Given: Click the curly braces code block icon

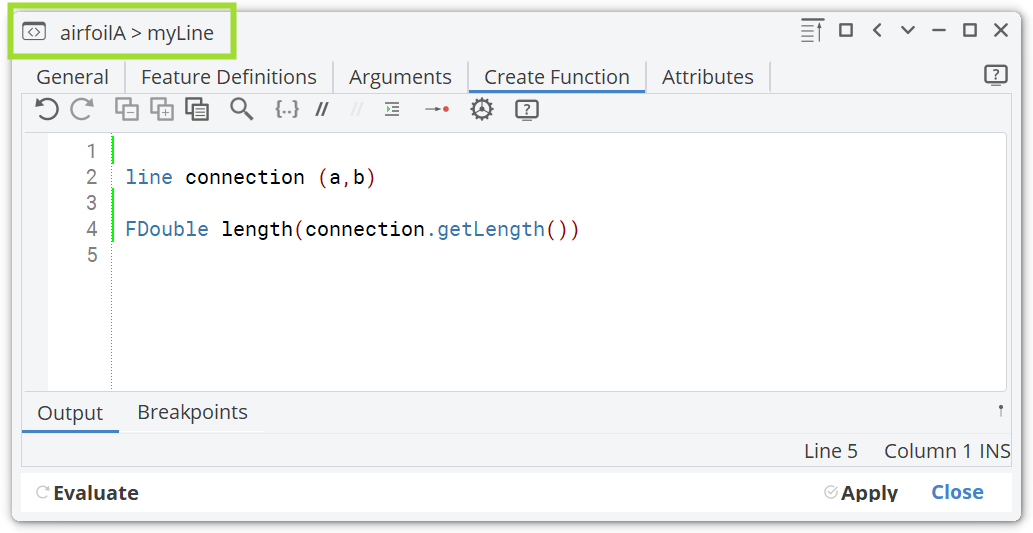Looking at the screenshot, I should pyautogui.click(x=287, y=109).
